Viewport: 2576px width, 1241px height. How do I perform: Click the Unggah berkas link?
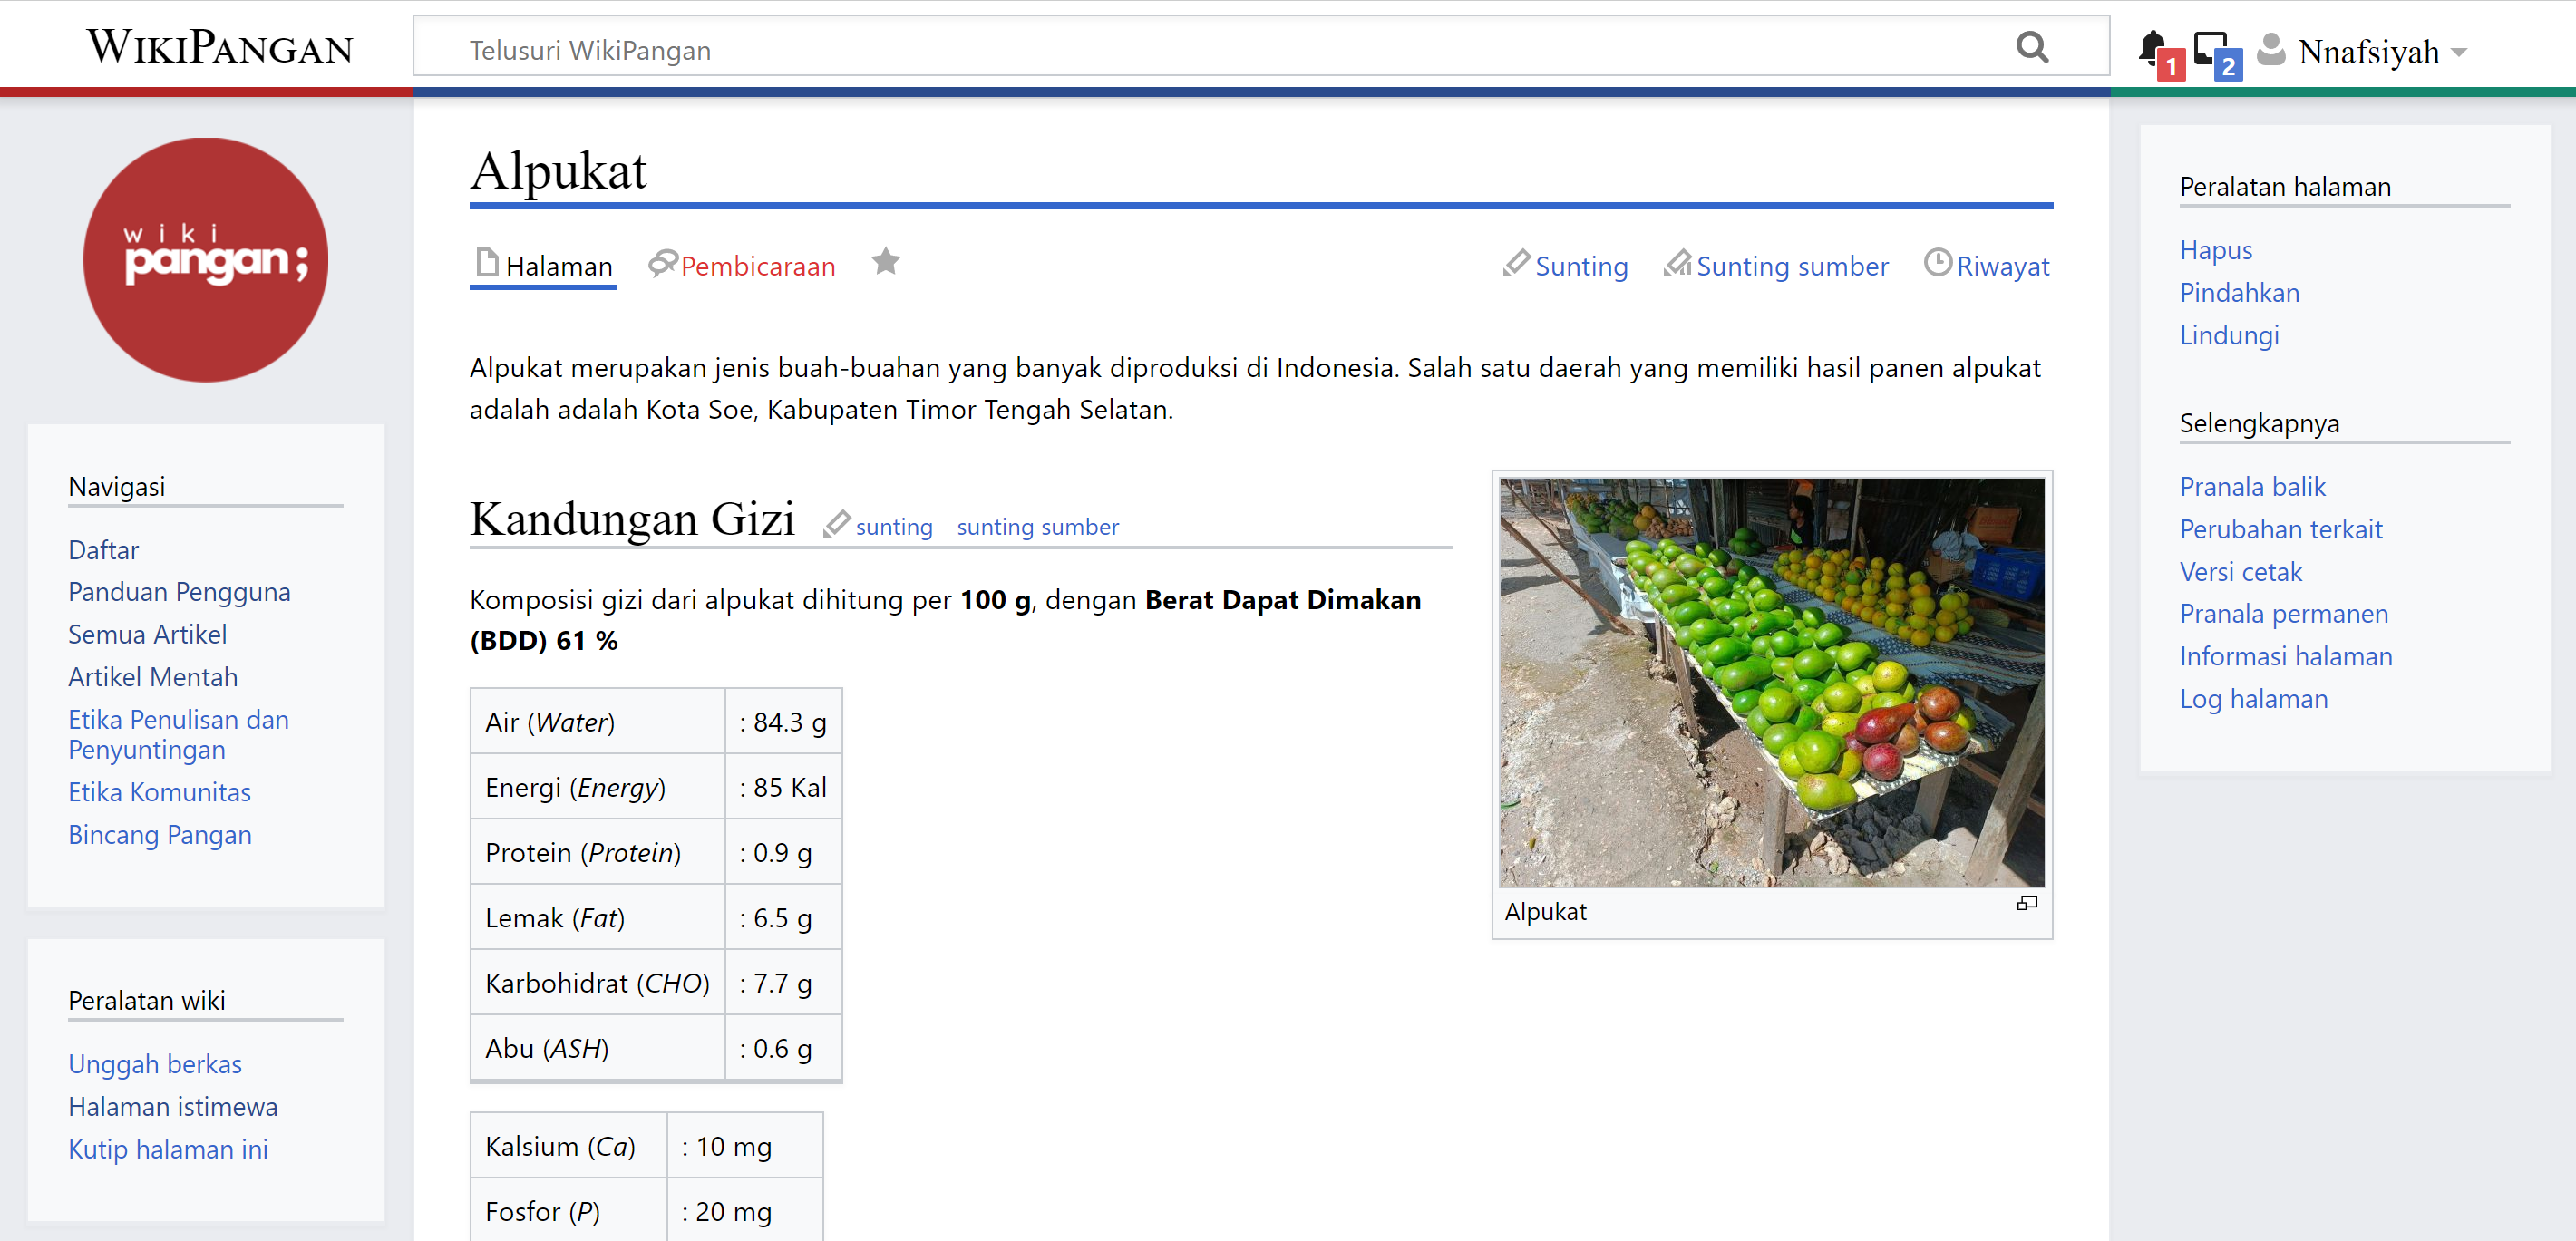point(155,1064)
